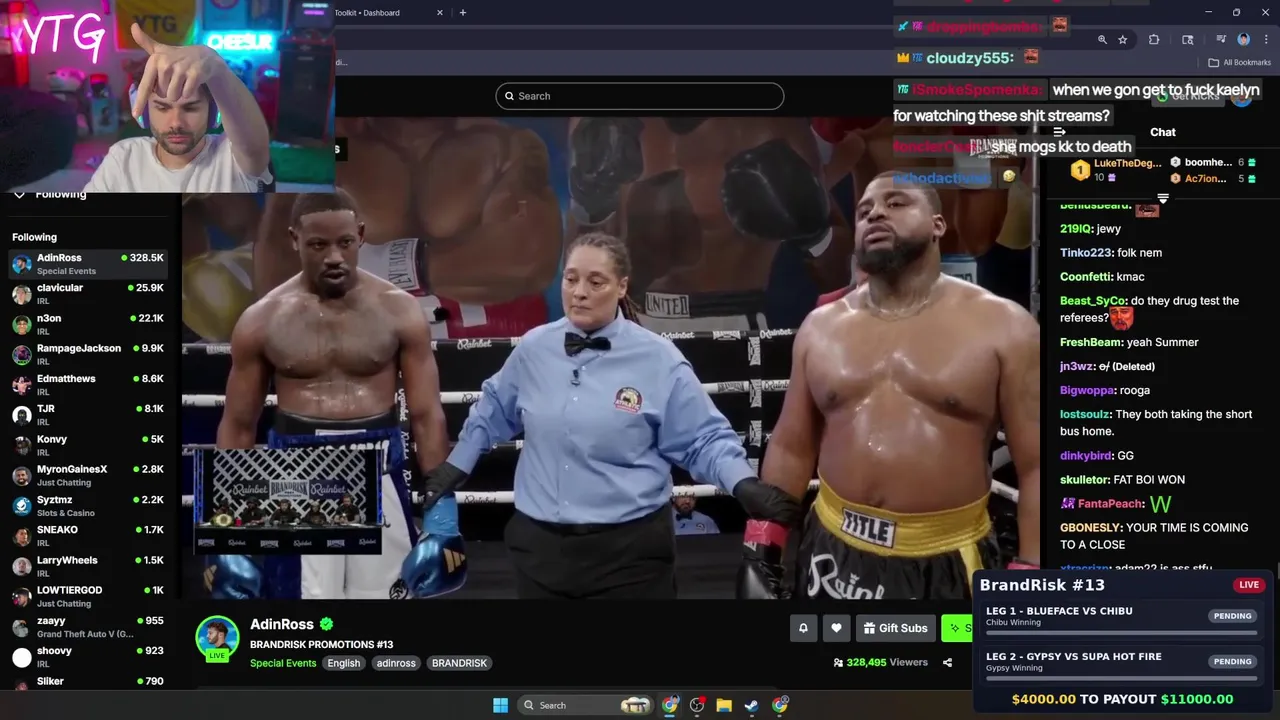1280x720 pixels.
Task: Click the BRANDRISK tag
Action: (x=459, y=663)
